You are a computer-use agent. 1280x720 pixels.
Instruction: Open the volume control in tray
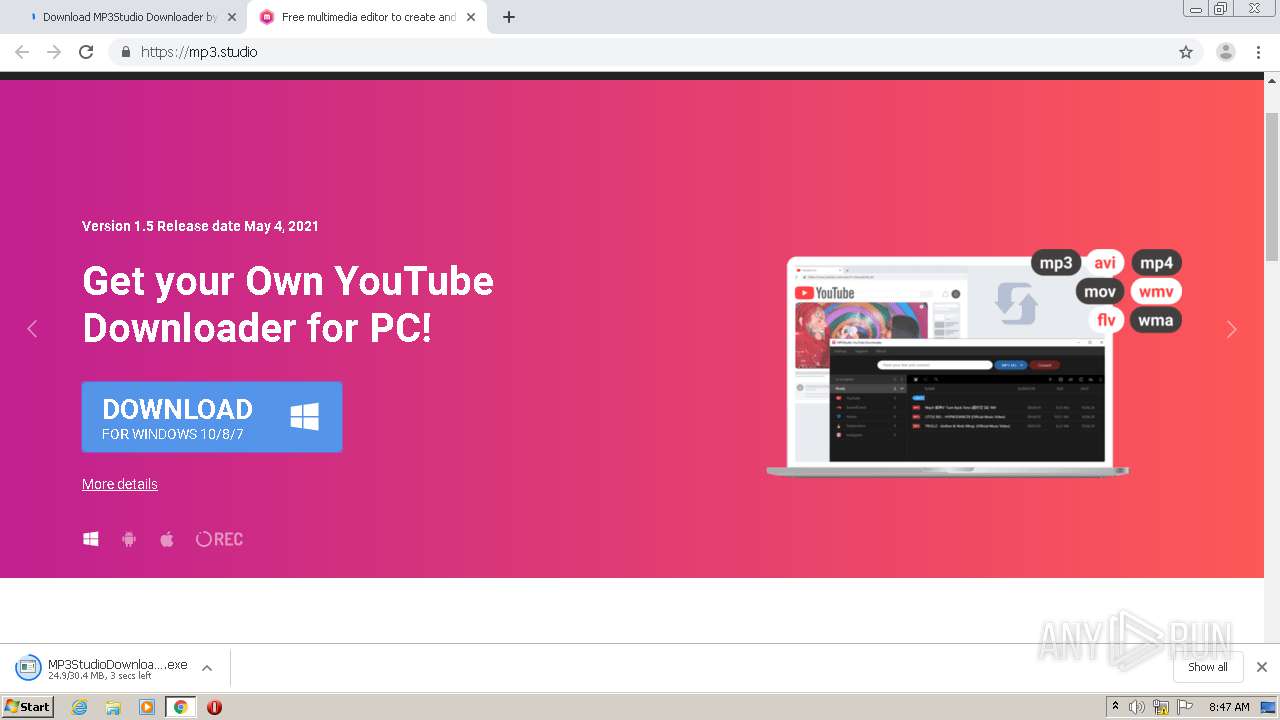(x=1137, y=707)
